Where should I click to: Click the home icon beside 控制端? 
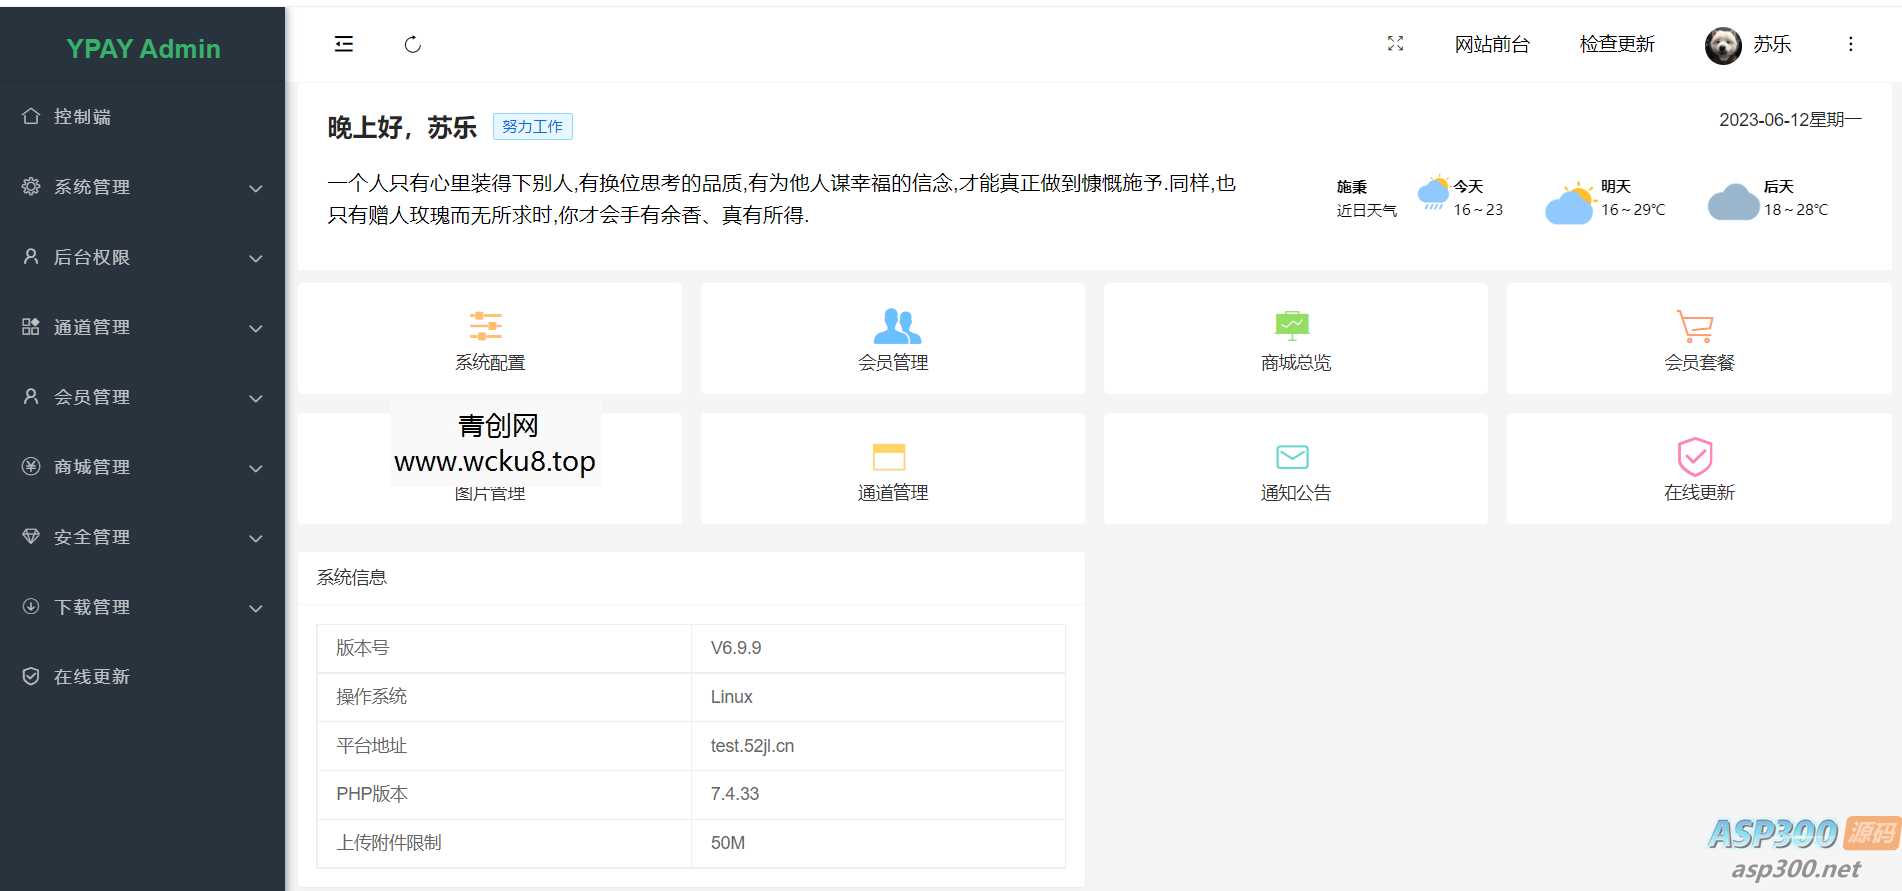coord(31,116)
